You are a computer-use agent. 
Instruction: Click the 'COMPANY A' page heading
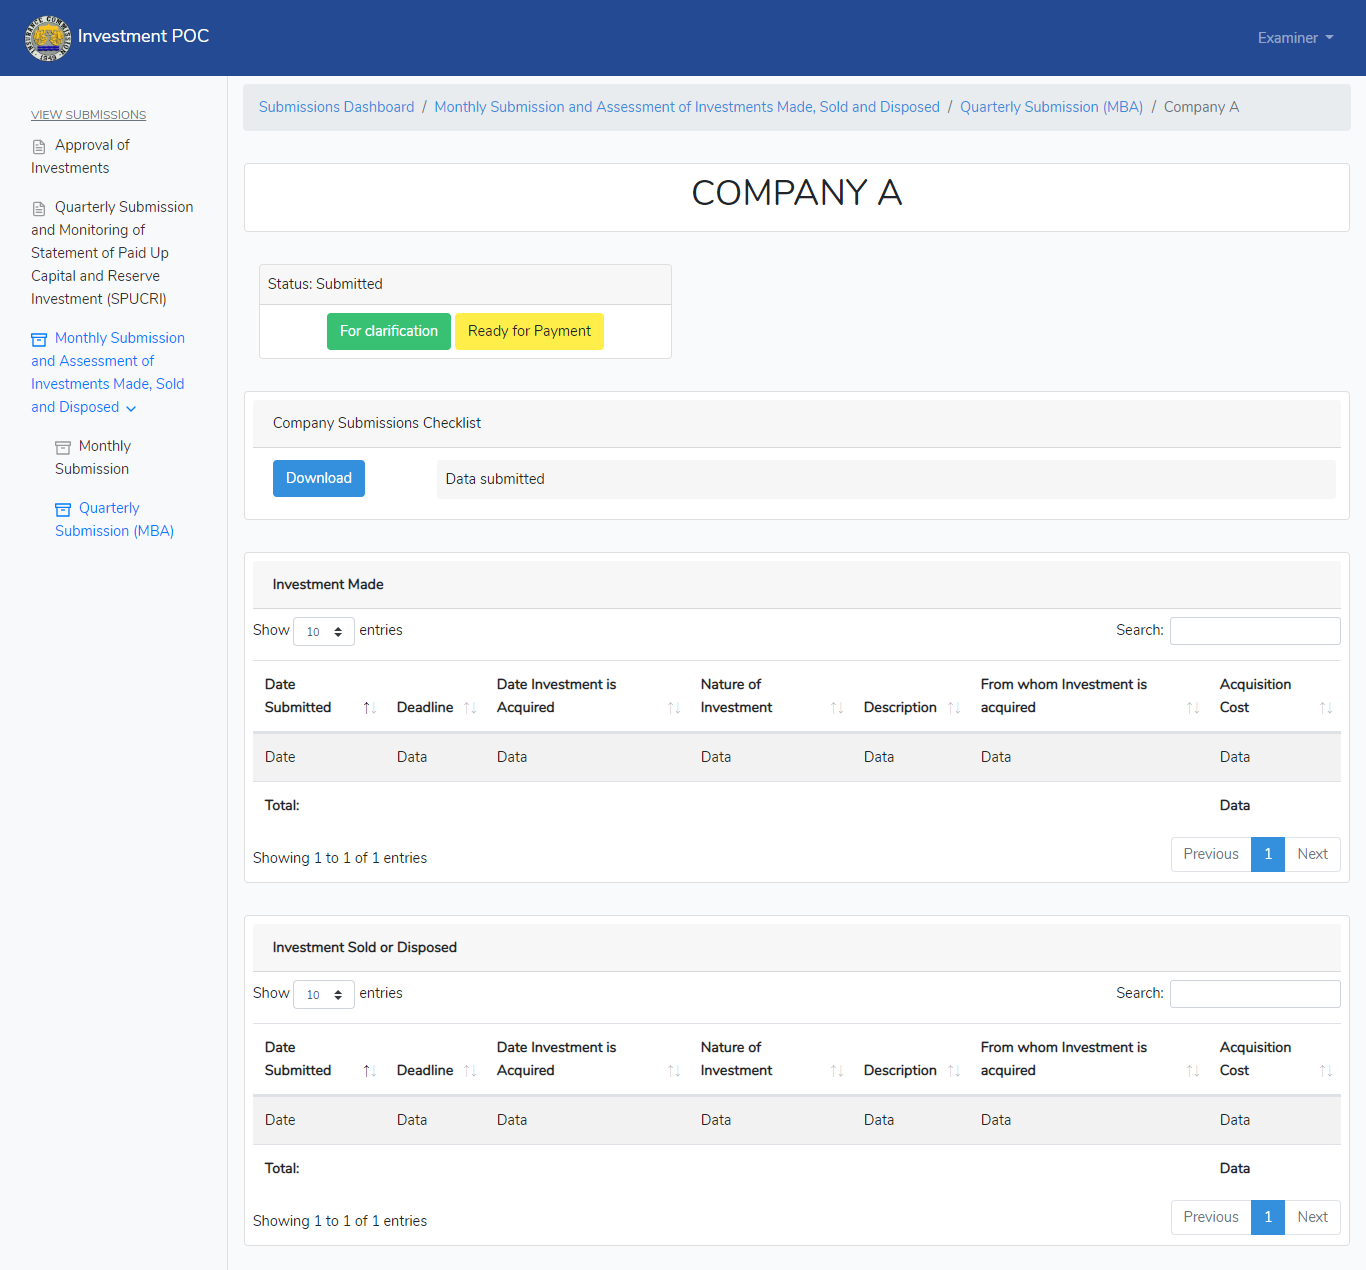point(797,192)
